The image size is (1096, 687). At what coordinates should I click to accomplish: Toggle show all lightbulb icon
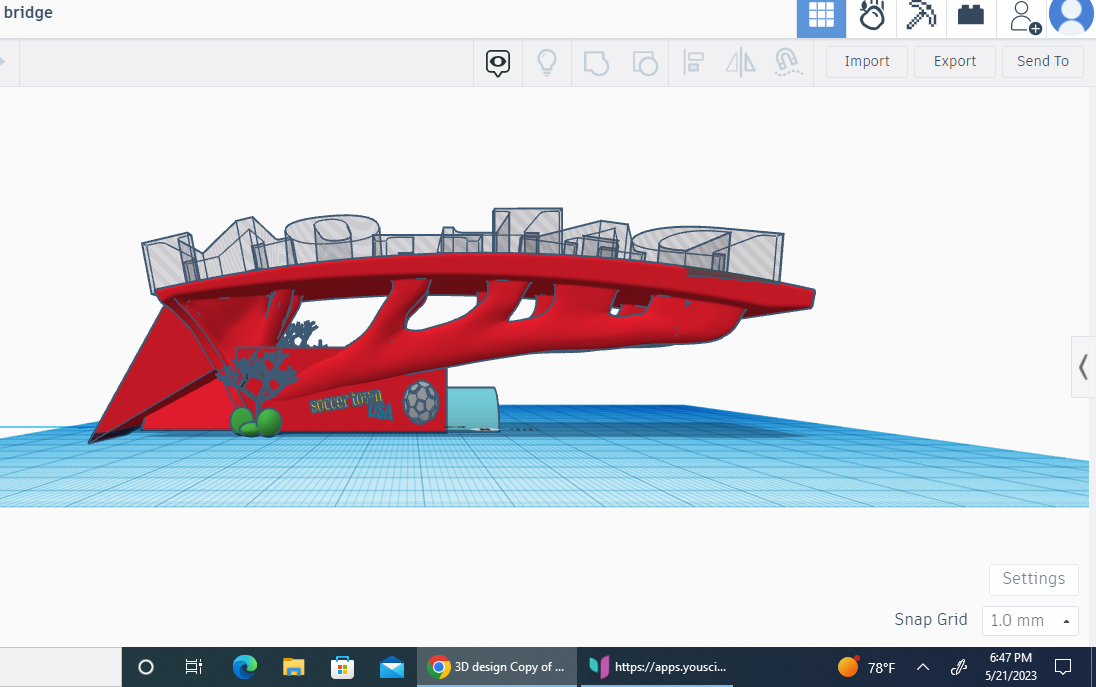(547, 62)
